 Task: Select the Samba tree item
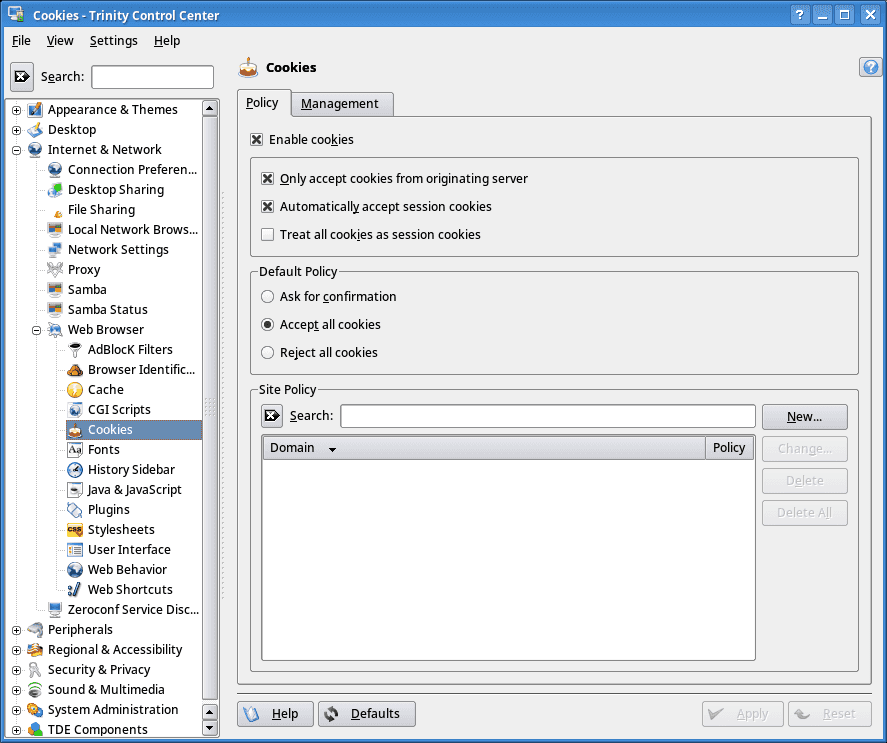(87, 290)
